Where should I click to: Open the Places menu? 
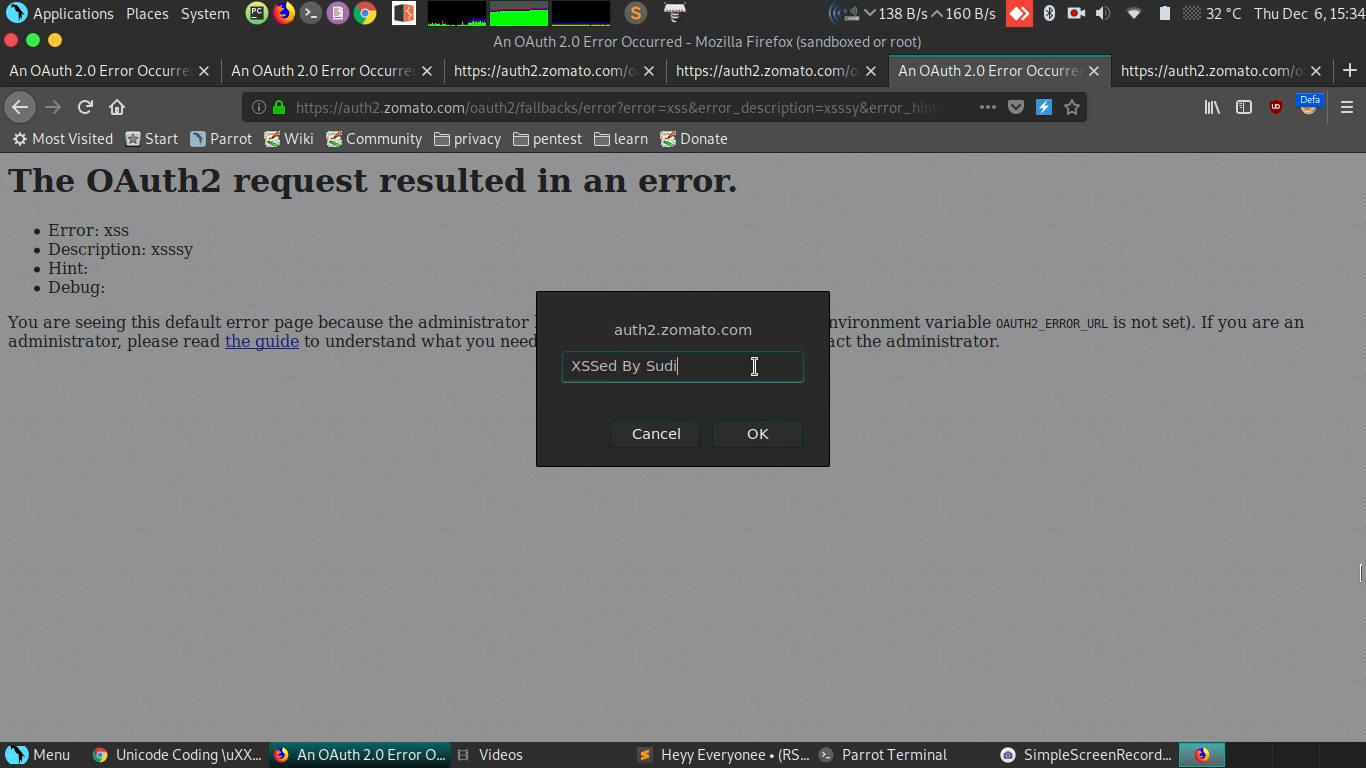147,13
